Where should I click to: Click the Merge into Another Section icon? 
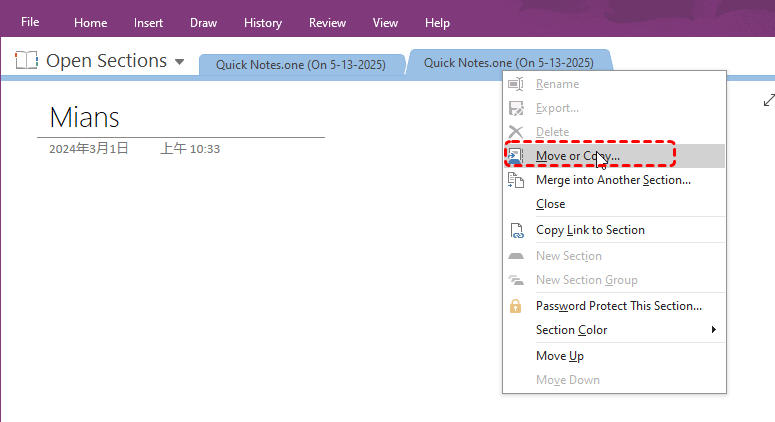(516, 180)
